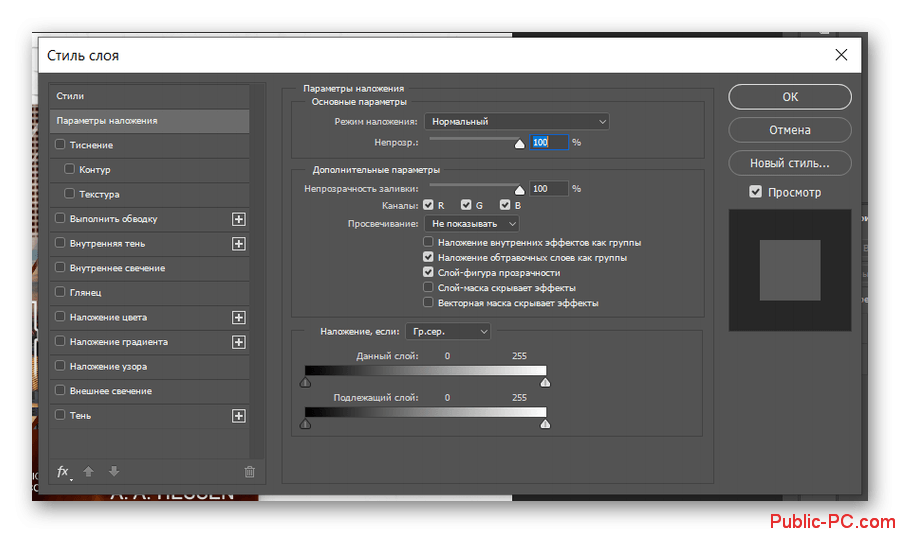Toggle the B channel checkbox
Viewport: 900px width, 533px height.
click(x=505, y=205)
